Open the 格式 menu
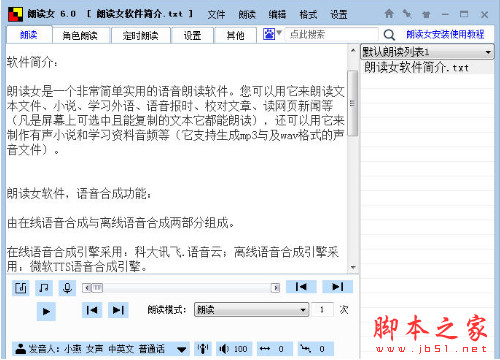The width and height of the screenshot is (500, 360). pyautogui.click(x=308, y=14)
